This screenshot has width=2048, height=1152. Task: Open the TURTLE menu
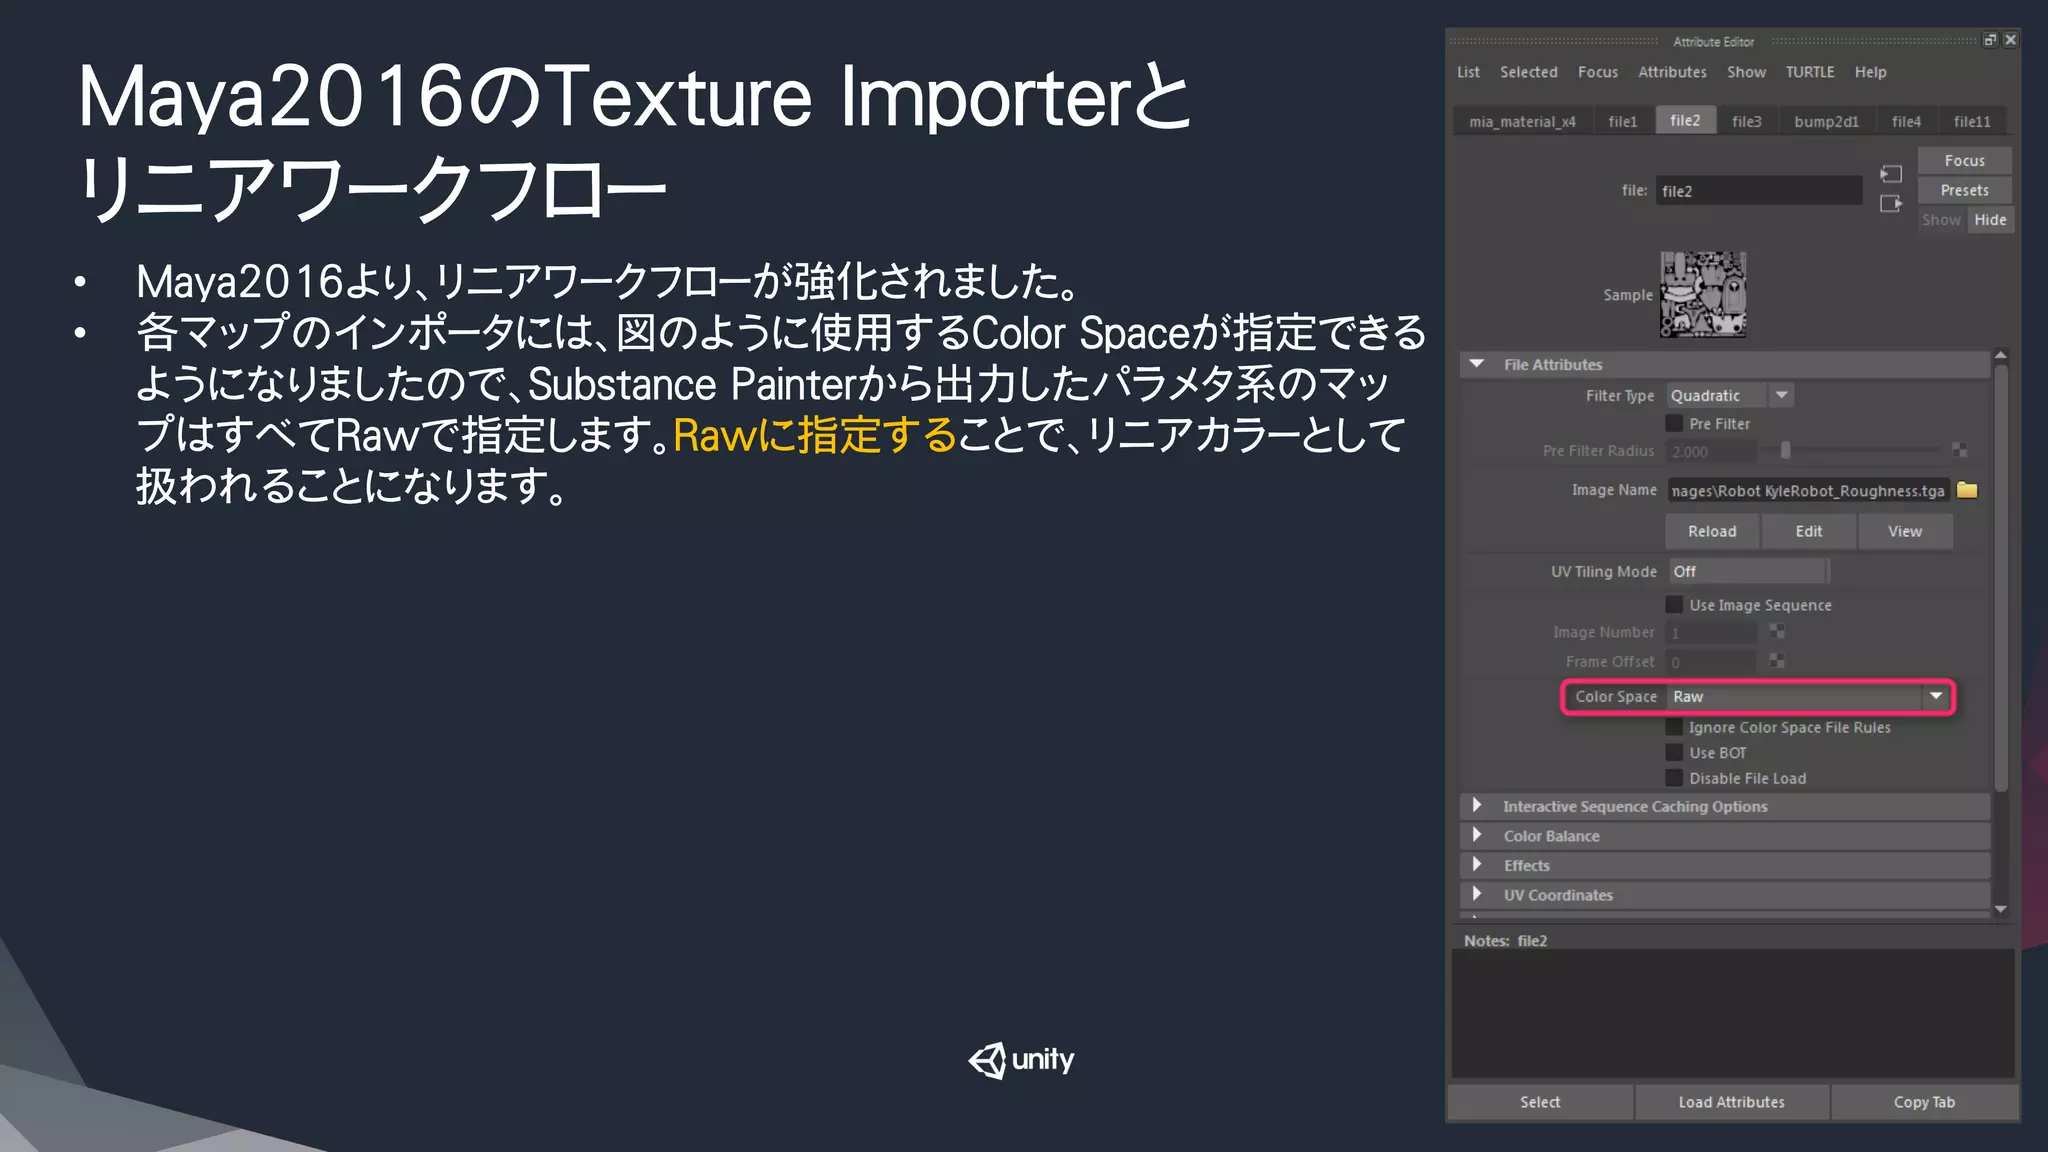[1810, 72]
